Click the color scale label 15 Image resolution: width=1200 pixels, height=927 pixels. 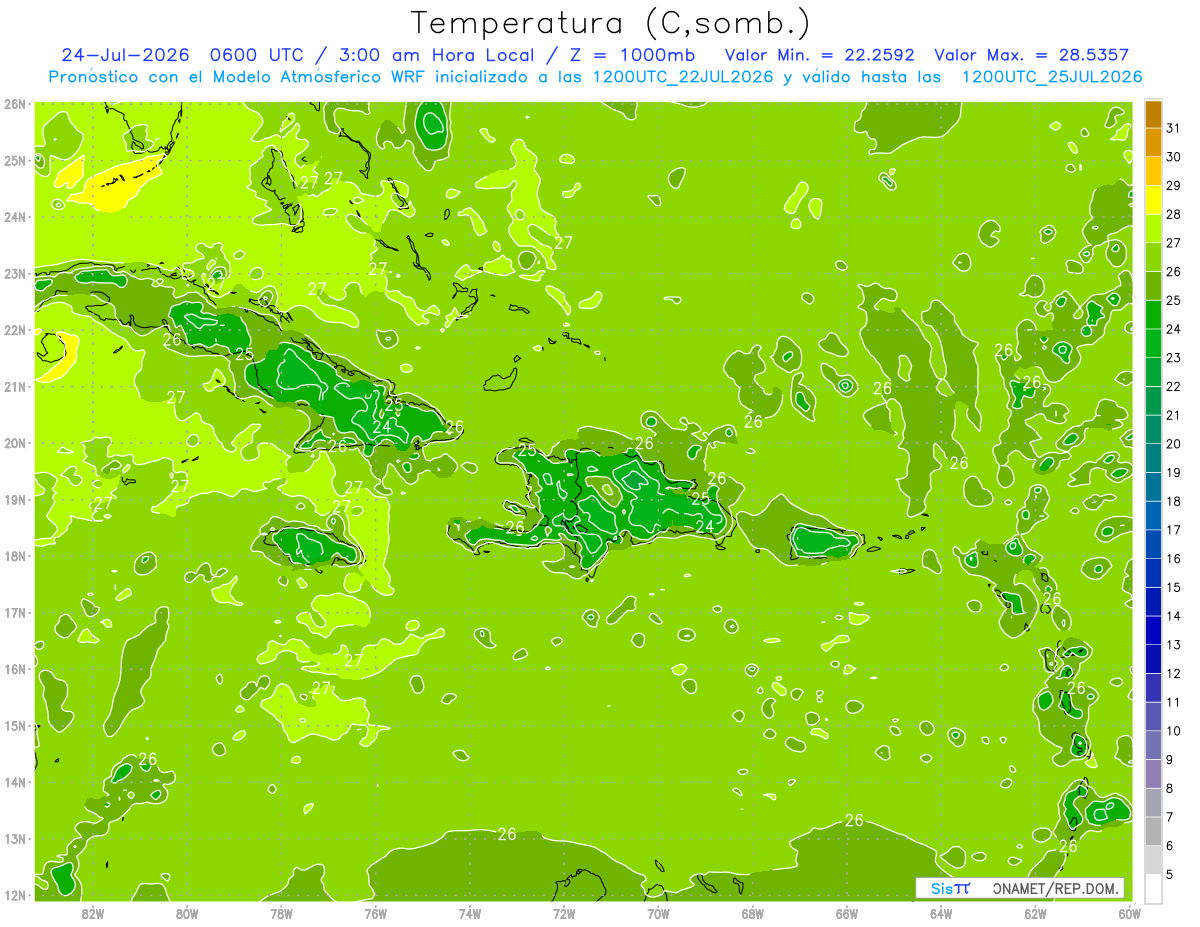[x=1173, y=587]
